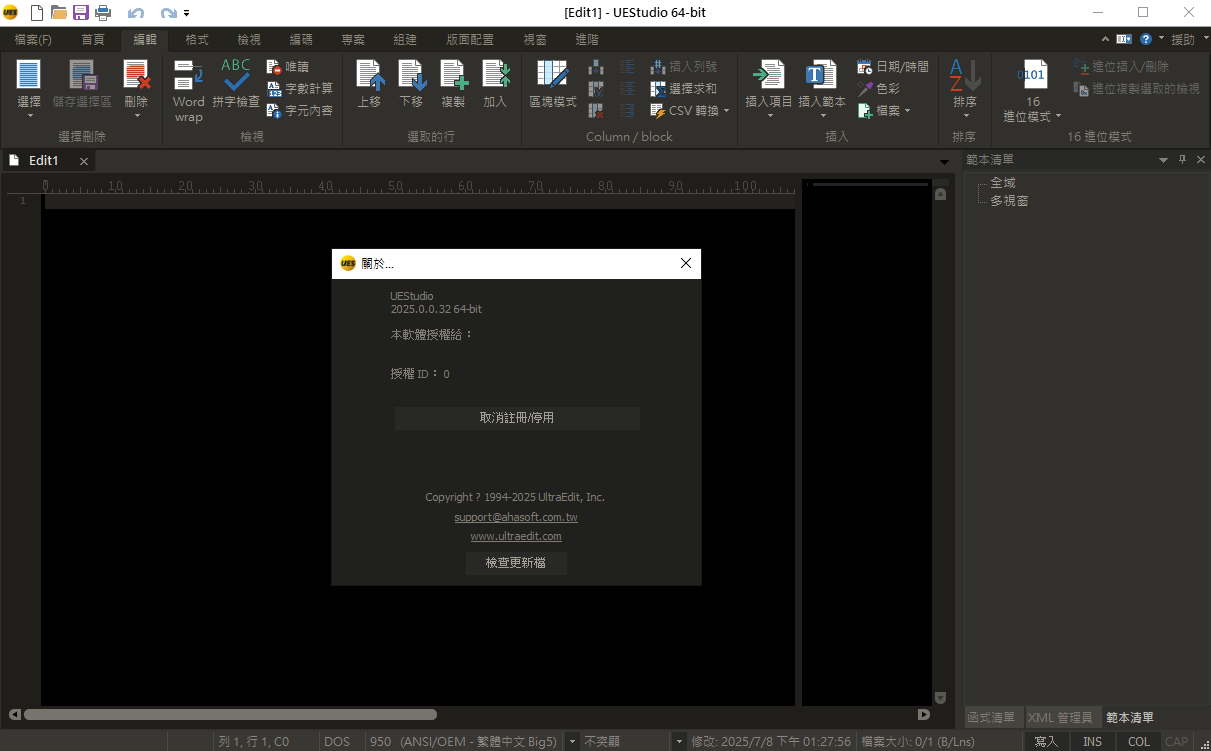
Task: Switch to the 視窗 window tab
Action: (535, 40)
